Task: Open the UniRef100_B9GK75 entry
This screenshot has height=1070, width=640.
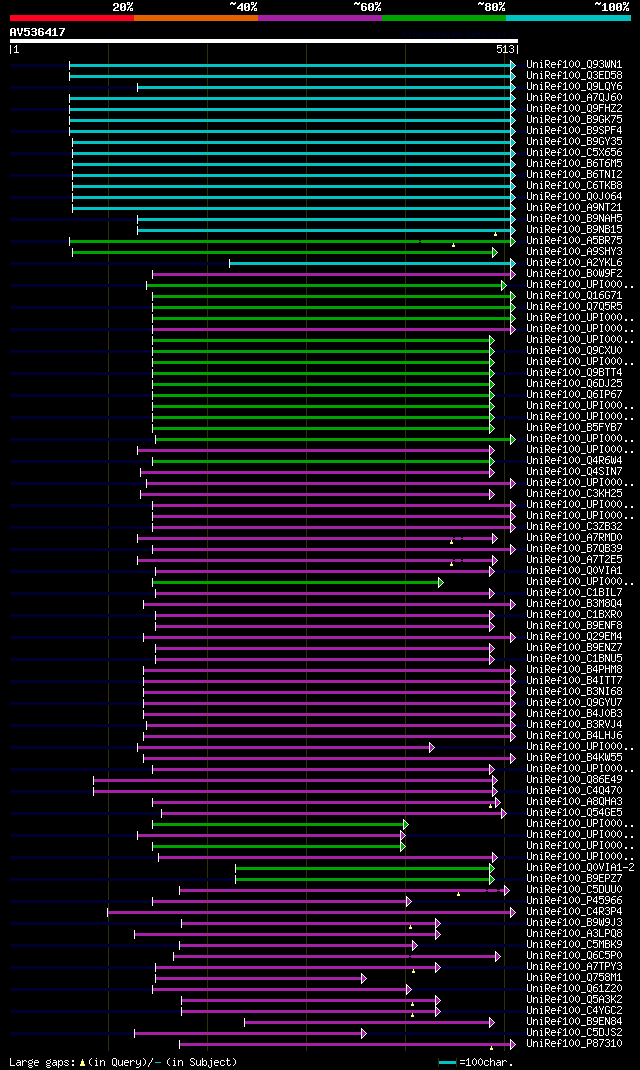Action: coord(574,119)
